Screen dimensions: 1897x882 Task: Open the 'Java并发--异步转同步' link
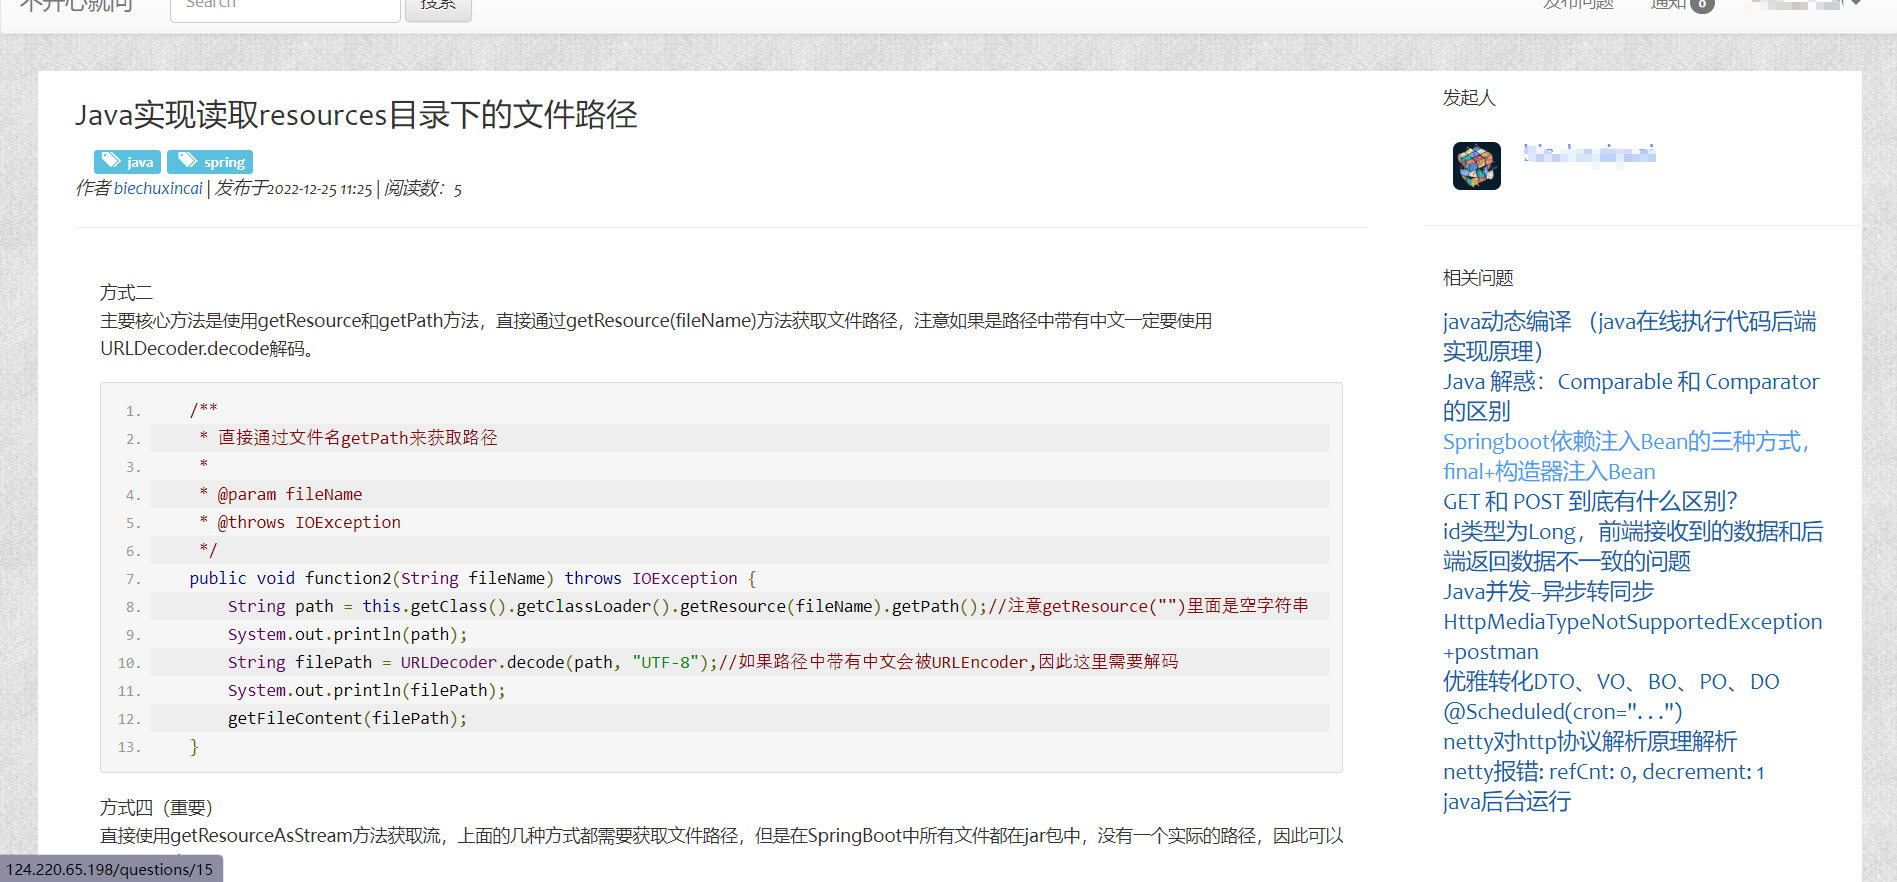tap(1548, 591)
